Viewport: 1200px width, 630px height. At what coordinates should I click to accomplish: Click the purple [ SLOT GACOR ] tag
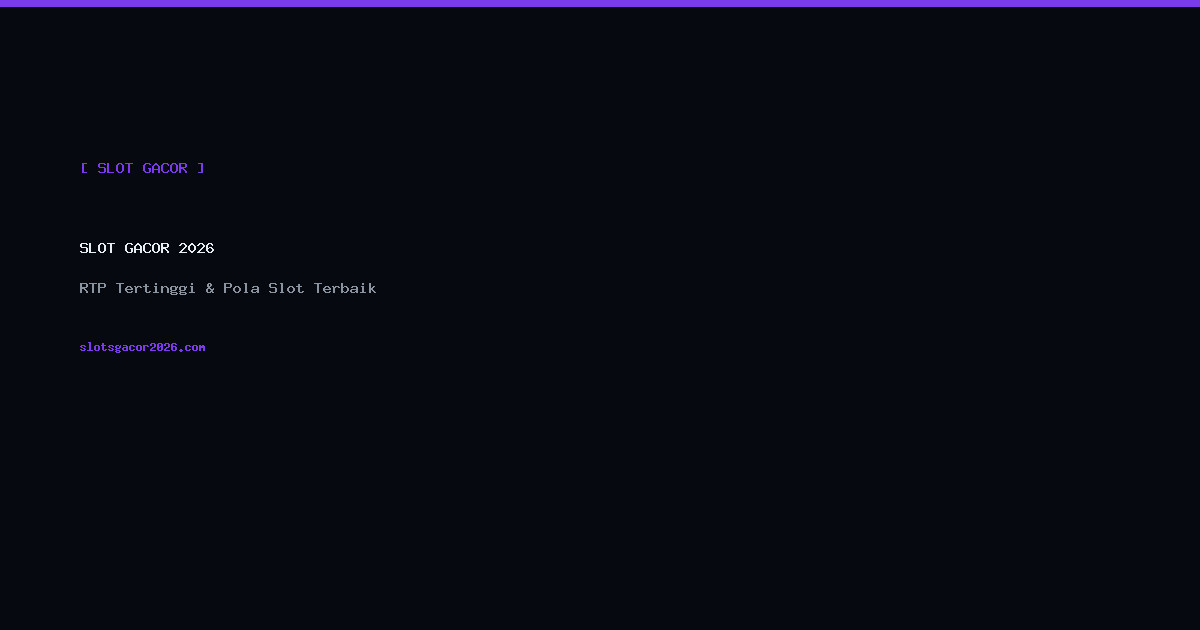point(142,168)
